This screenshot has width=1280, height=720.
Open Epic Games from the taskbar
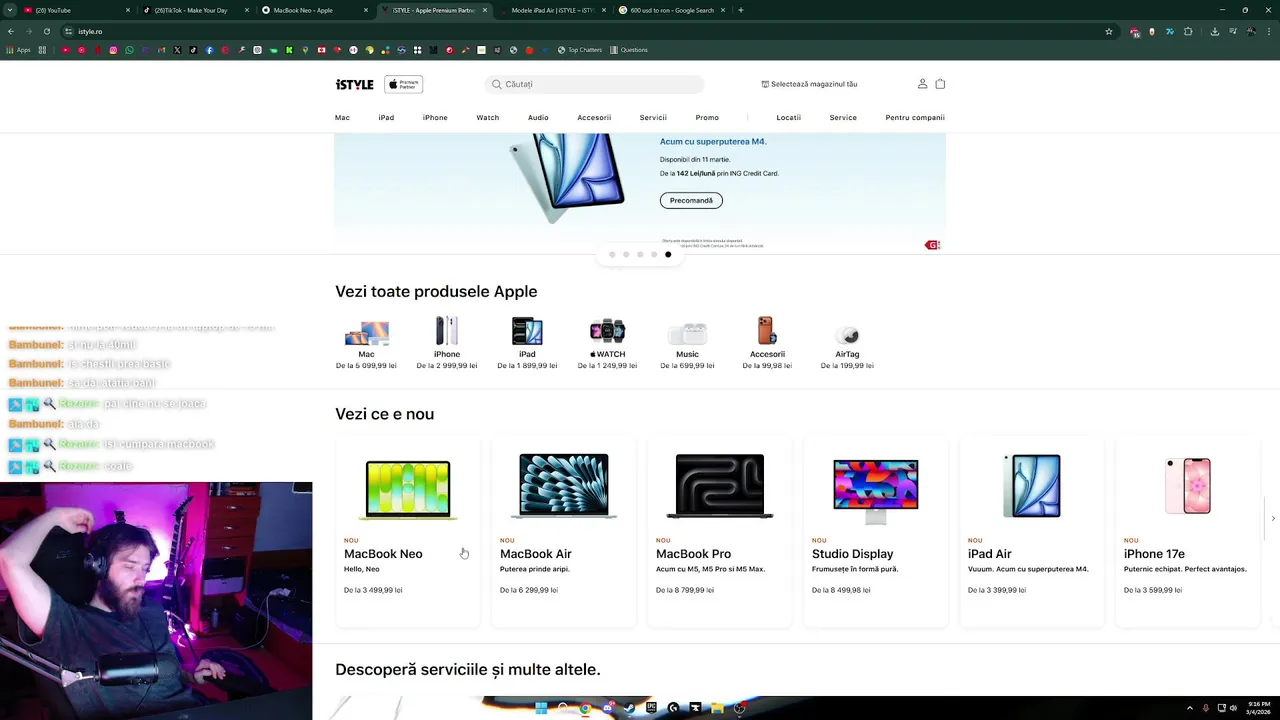tap(651, 708)
